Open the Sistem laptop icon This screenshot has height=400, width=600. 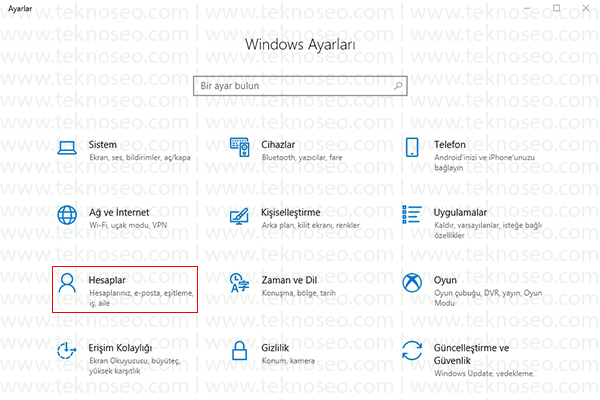click(x=67, y=148)
